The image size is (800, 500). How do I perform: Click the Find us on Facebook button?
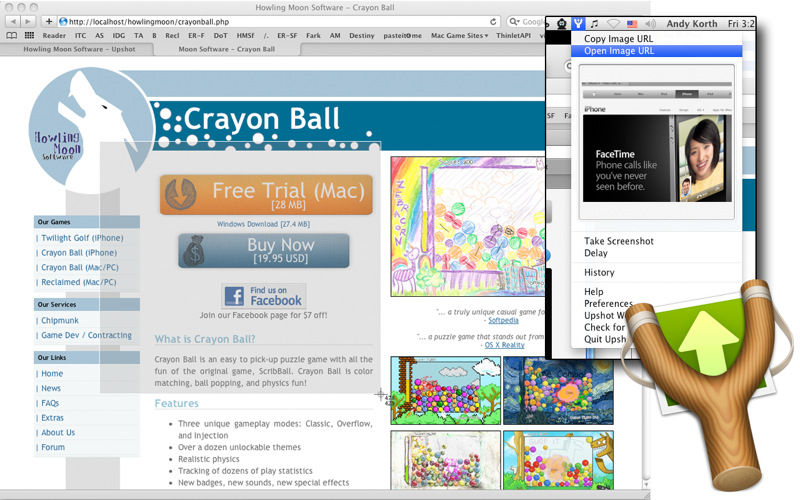point(264,296)
